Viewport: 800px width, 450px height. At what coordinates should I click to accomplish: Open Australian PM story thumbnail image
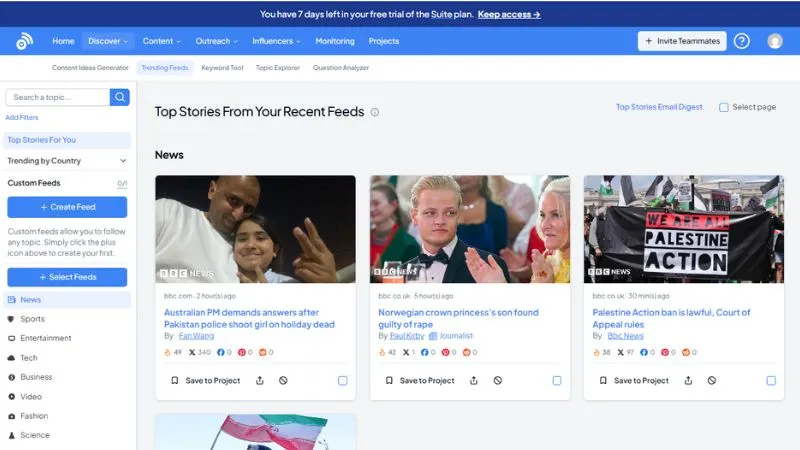pos(255,229)
